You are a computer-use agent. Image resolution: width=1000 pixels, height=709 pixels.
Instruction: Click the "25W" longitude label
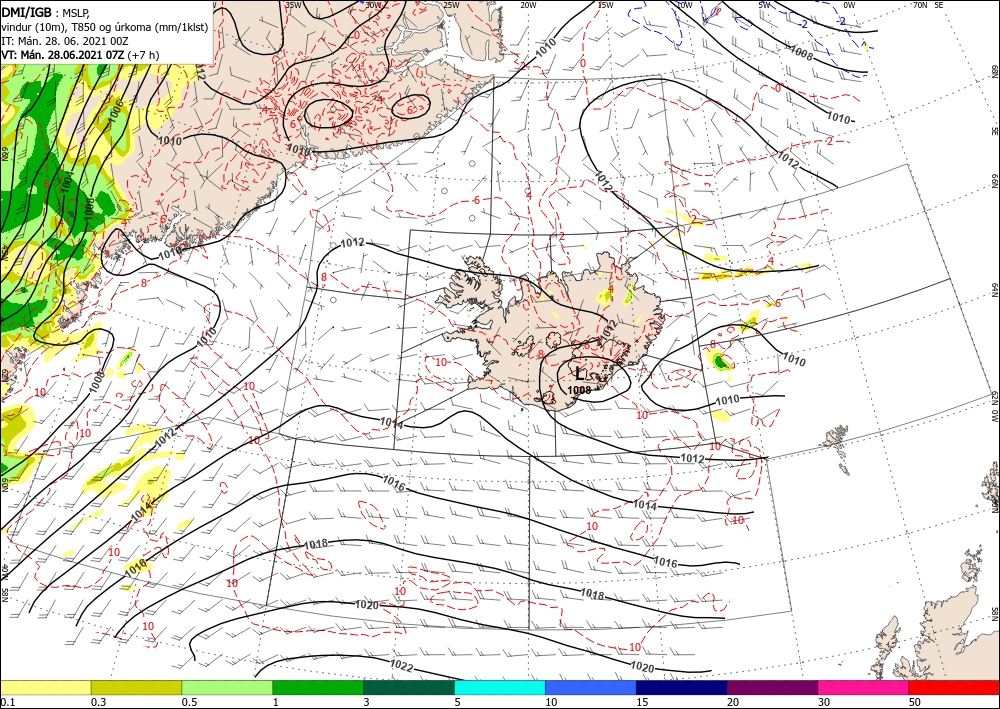coord(451,4)
